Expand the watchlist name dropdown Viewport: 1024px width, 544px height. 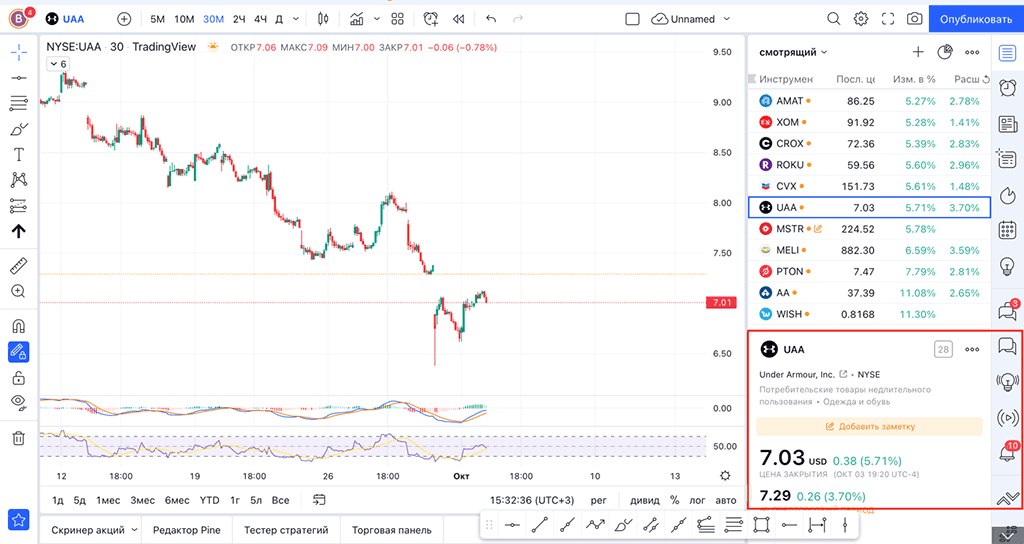pyautogui.click(x=794, y=52)
